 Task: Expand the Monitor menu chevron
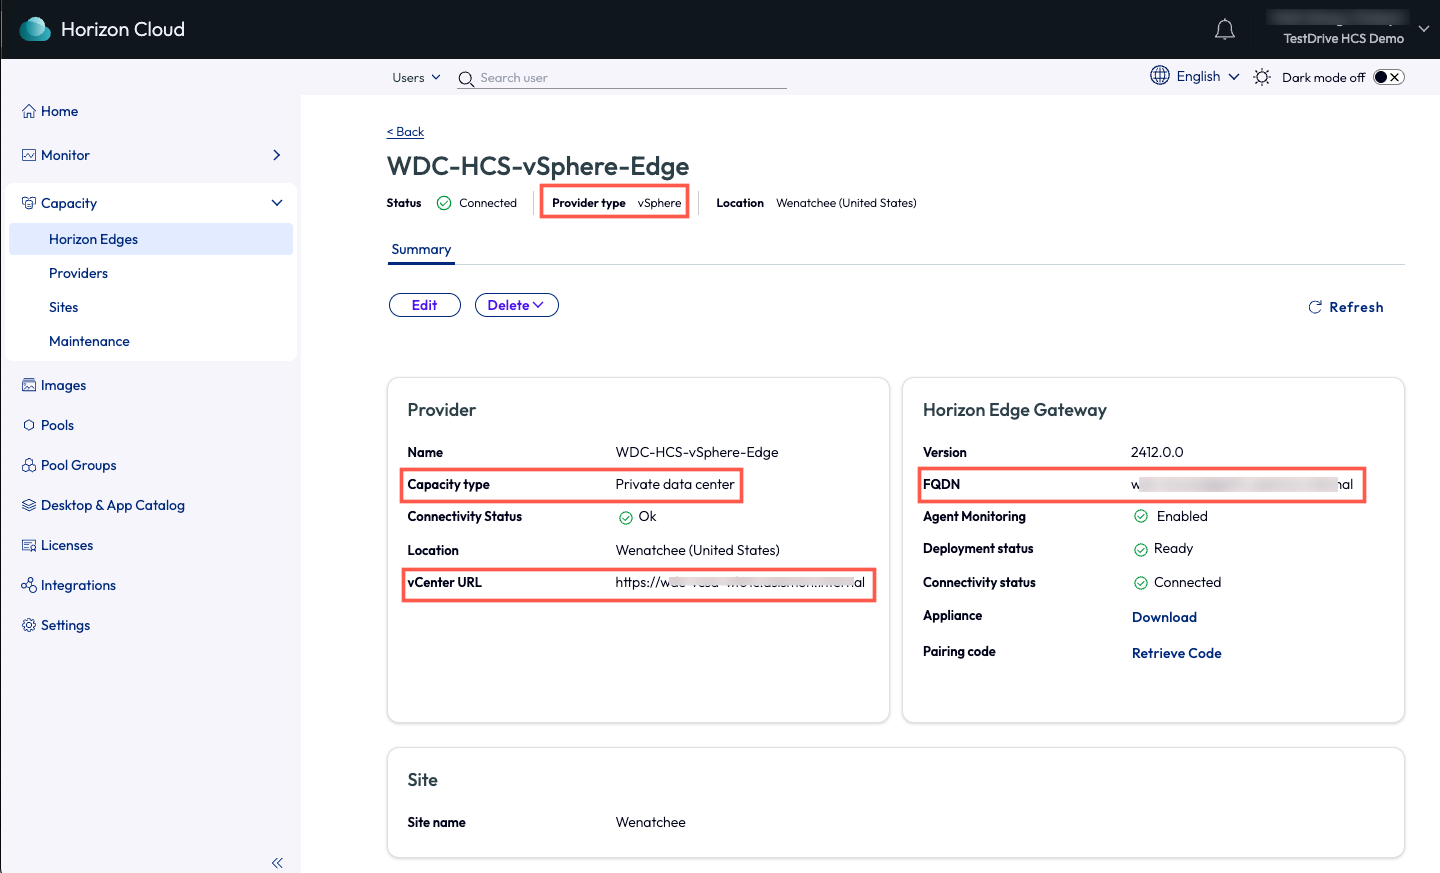tap(277, 155)
